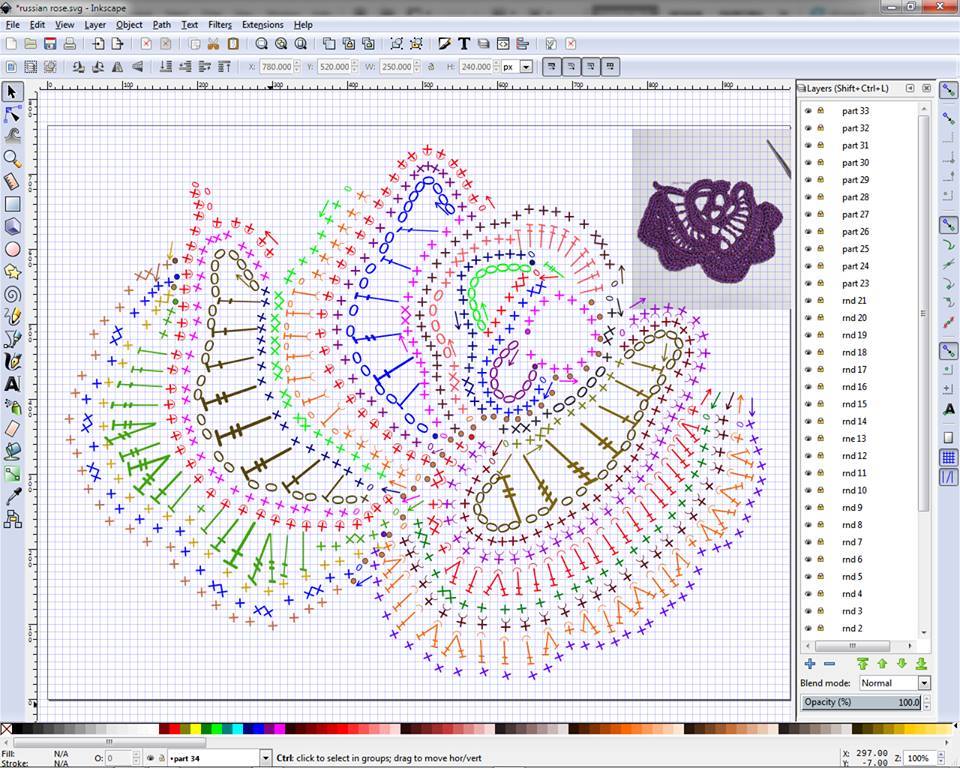
Task: Toggle visibility of rnd 10 layer
Action: click(808, 490)
